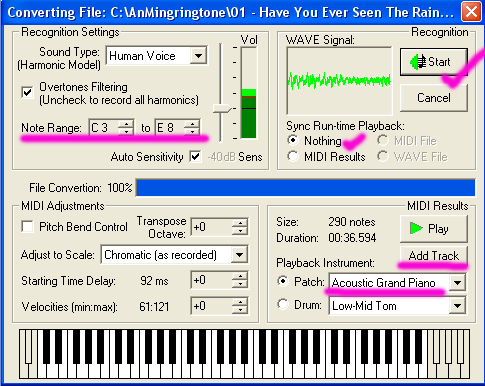The height and width of the screenshot is (386, 485).
Task: Click the E 8 note range field
Action: tap(170, 128)
